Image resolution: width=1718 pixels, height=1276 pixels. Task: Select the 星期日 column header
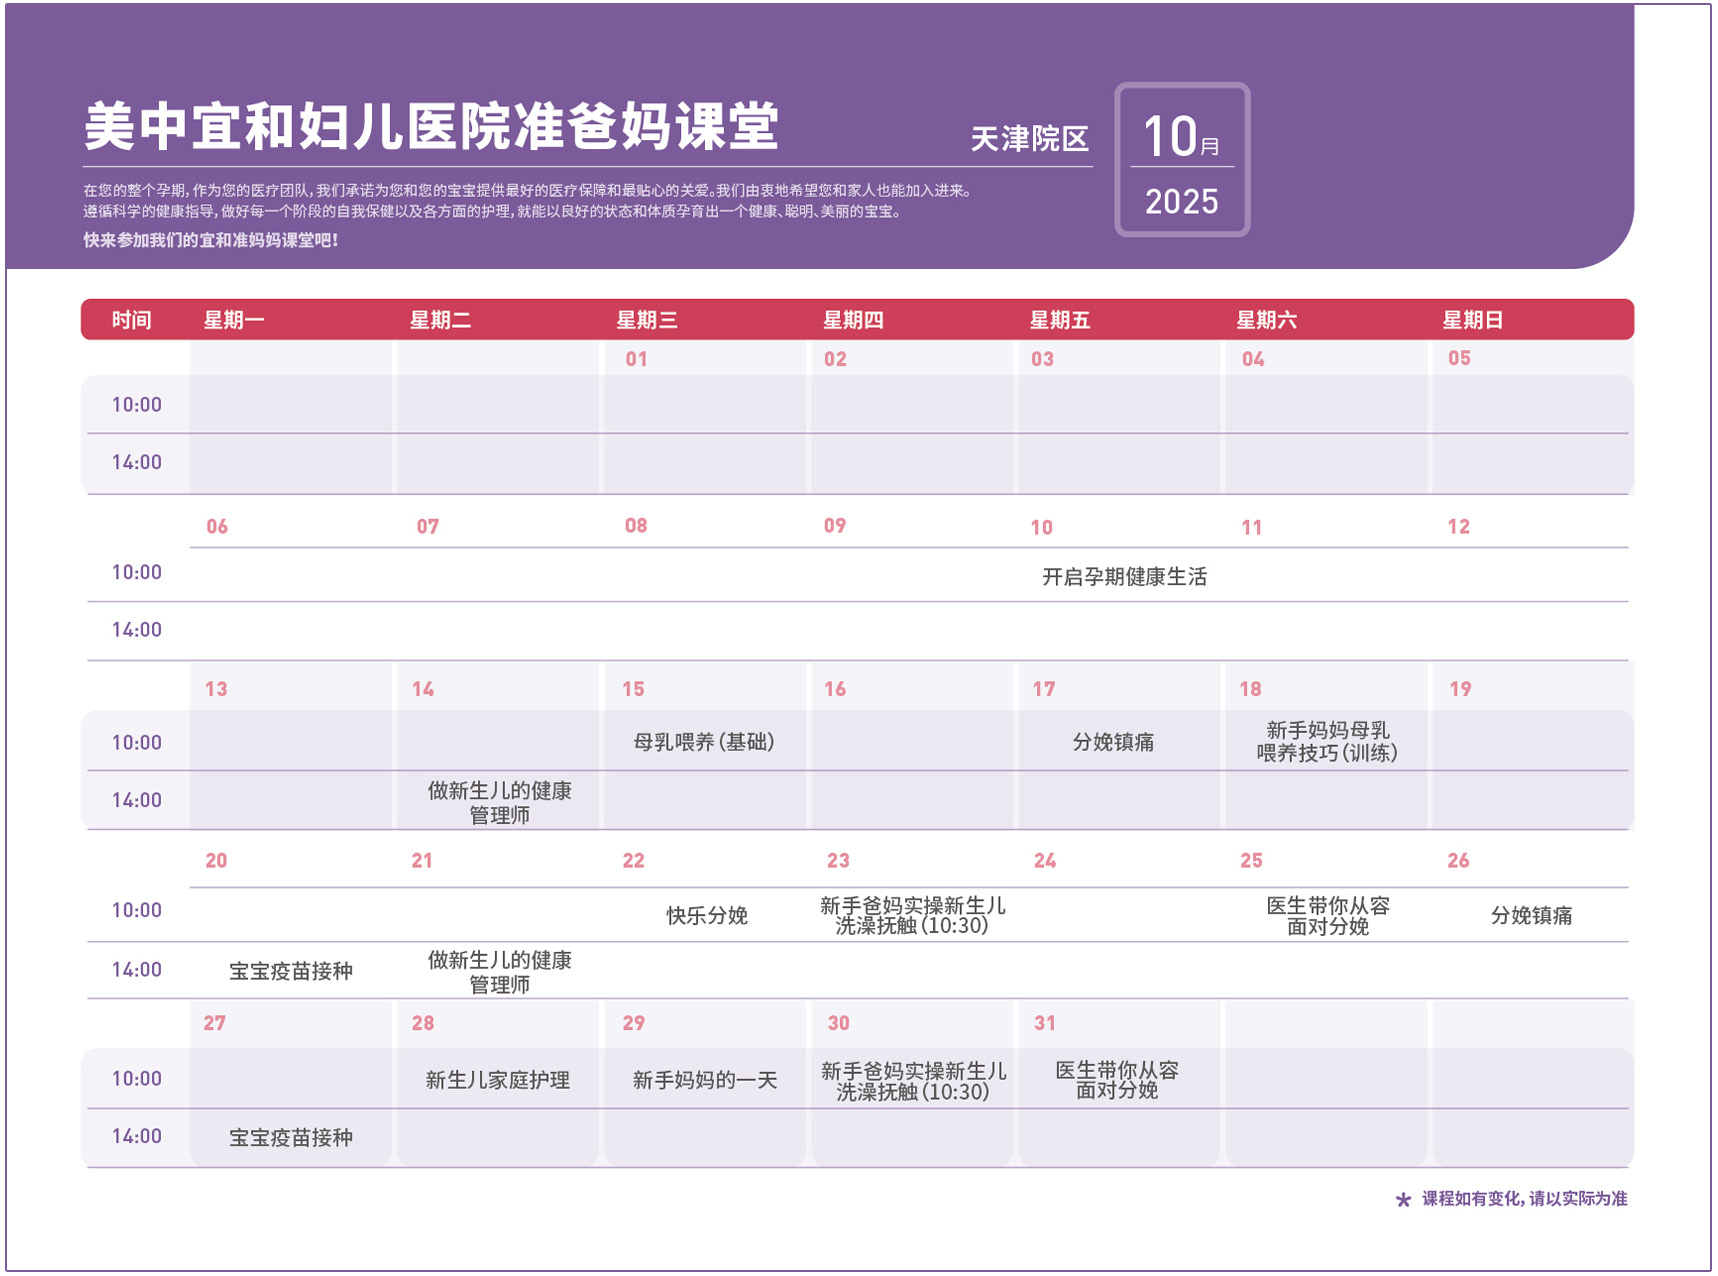click(1472, 320)
